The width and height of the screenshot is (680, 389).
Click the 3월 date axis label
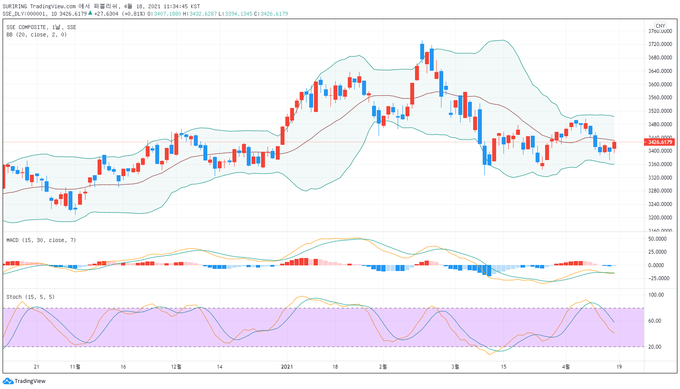pyautogui.click(x=455, y=367)
